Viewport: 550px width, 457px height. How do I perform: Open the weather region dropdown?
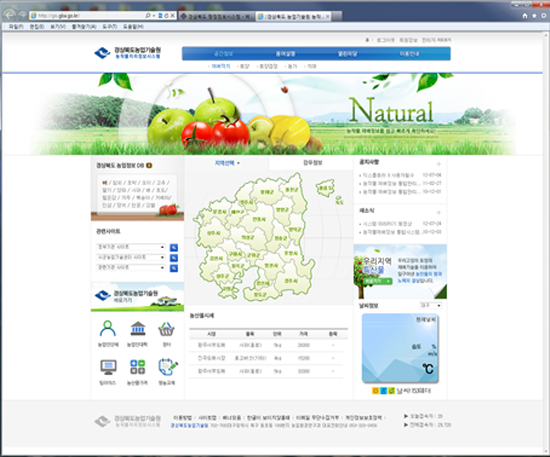point(430,305)
